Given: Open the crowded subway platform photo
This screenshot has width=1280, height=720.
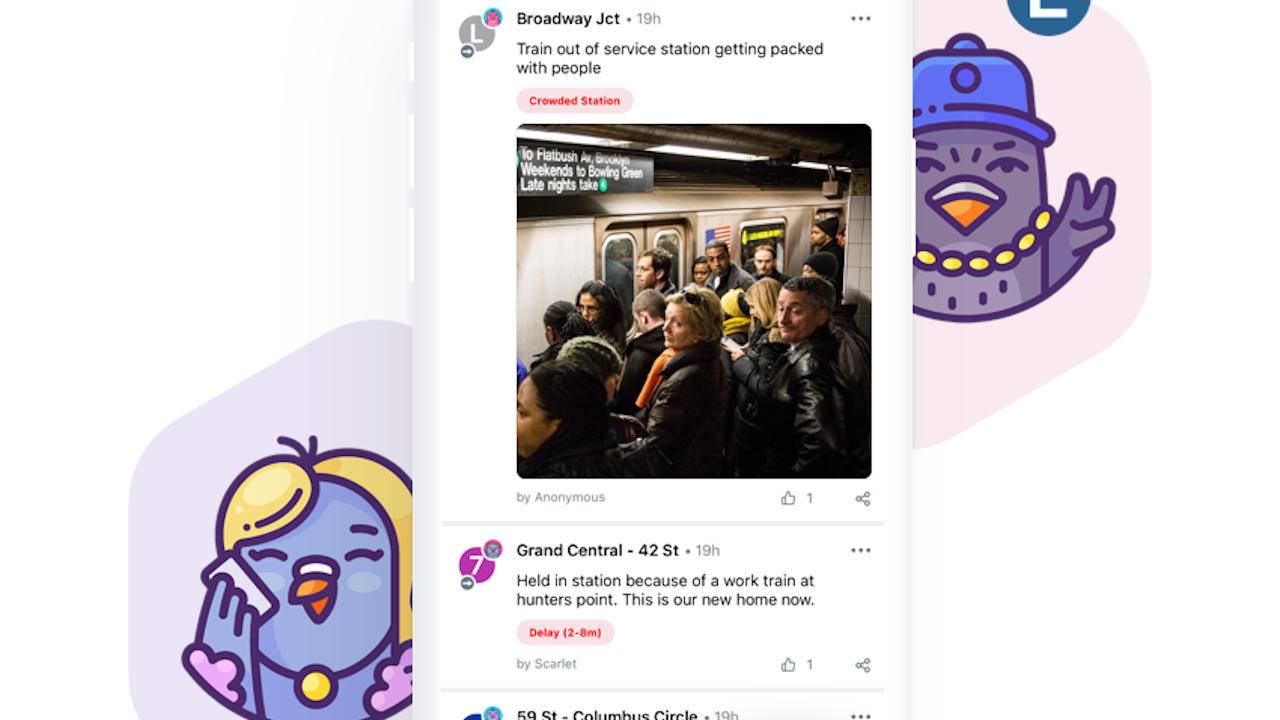Looking at the screenshot, I should coord(694,301).
